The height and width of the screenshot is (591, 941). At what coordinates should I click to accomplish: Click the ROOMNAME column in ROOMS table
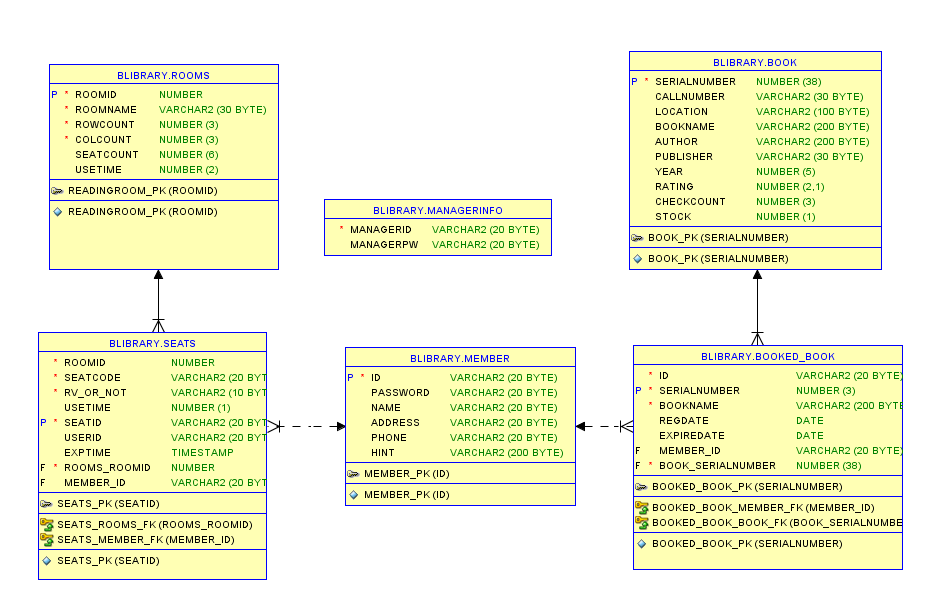(106, 110)
